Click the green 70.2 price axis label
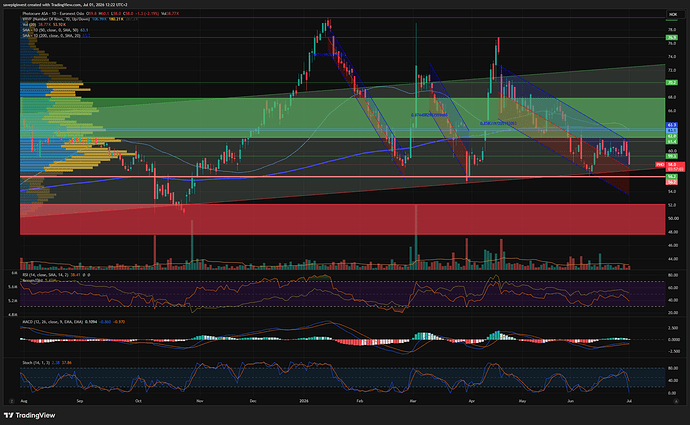Image resolution: width=690 pixels, height=425 pixels. 672,82
